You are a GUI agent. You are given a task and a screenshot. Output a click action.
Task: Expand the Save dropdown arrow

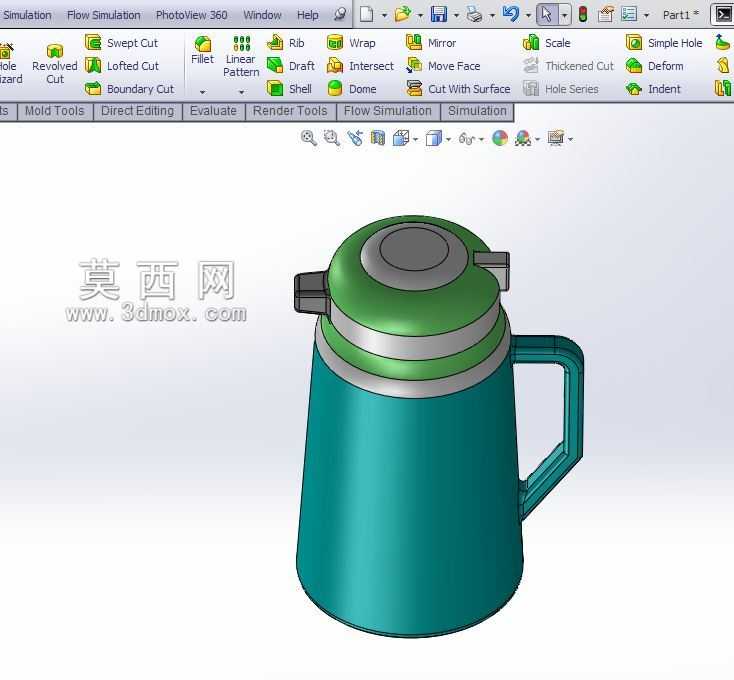point(456,15)
